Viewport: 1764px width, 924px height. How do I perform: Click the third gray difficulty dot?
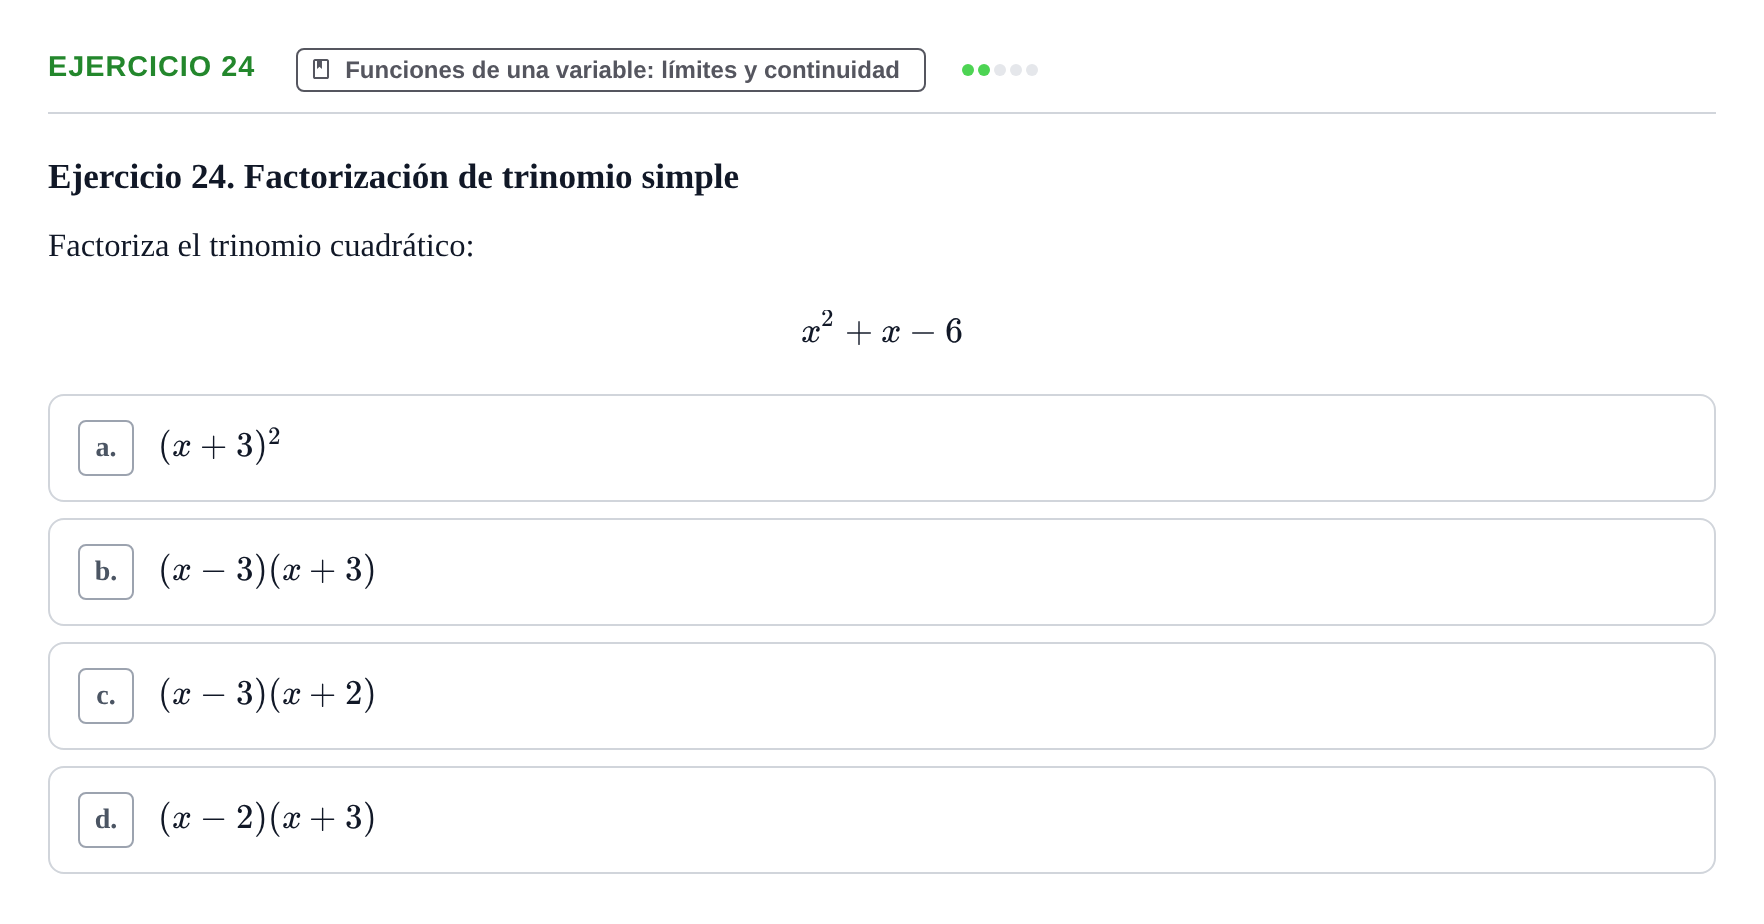click(1000, 70)
